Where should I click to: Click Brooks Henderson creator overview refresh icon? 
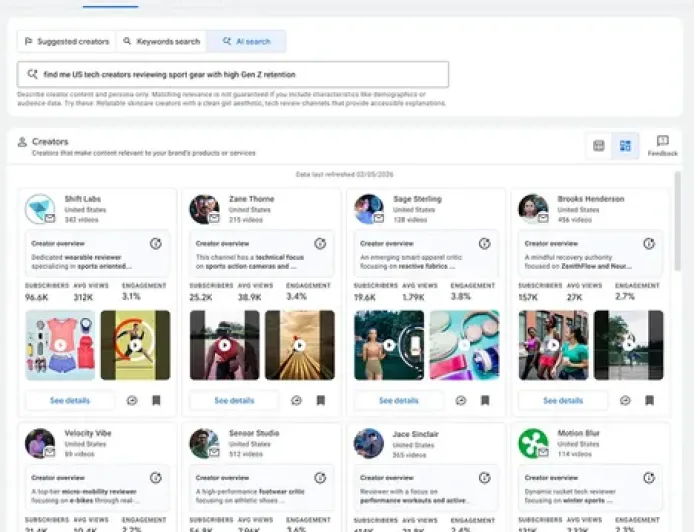(x=649, y=243)
